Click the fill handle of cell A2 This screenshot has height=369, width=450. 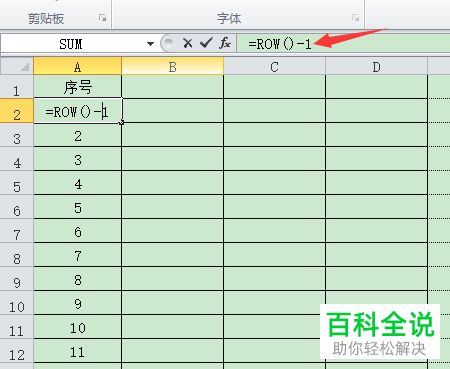[122, 123]
